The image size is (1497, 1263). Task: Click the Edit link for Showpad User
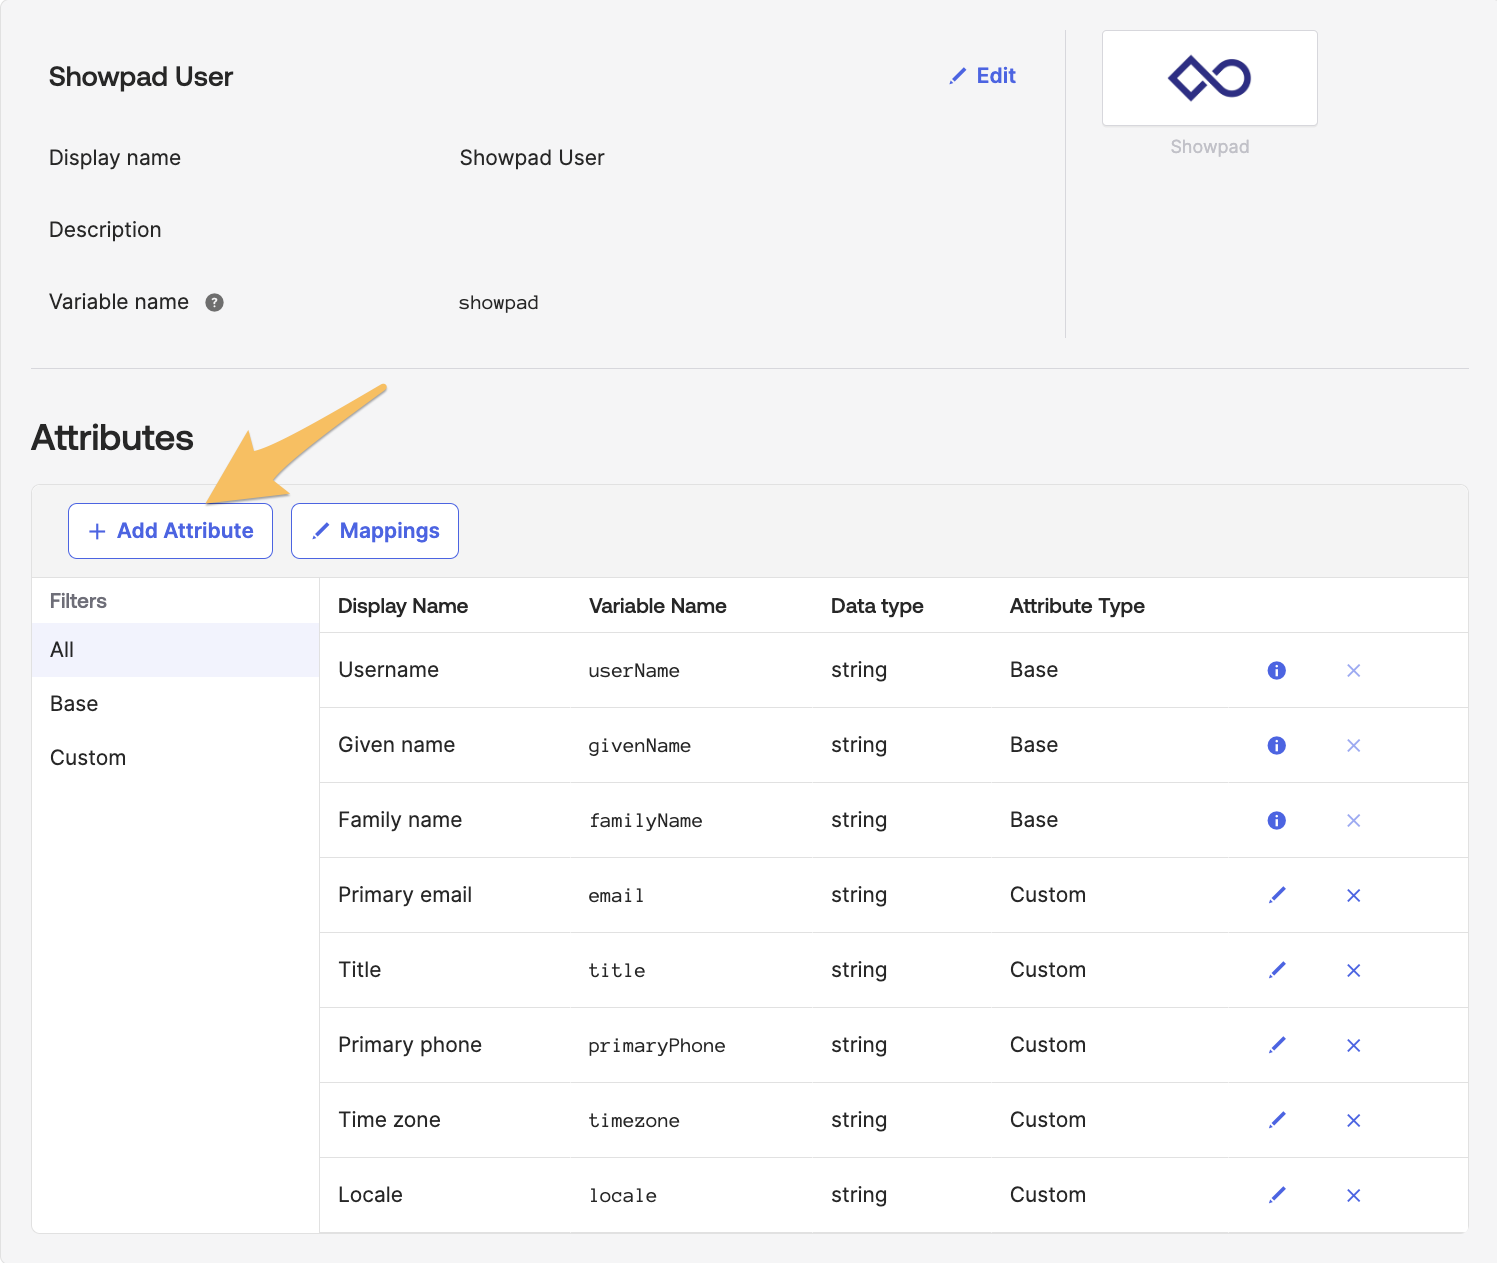tap(982, 76)
